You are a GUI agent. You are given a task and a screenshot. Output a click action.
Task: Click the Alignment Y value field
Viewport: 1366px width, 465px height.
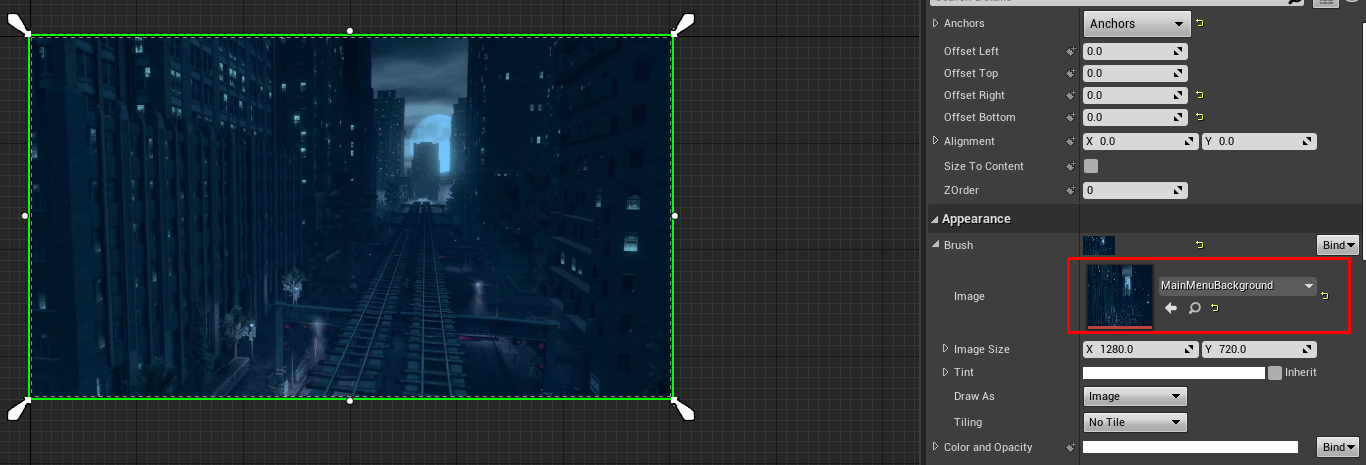(x=1259, y=142)
